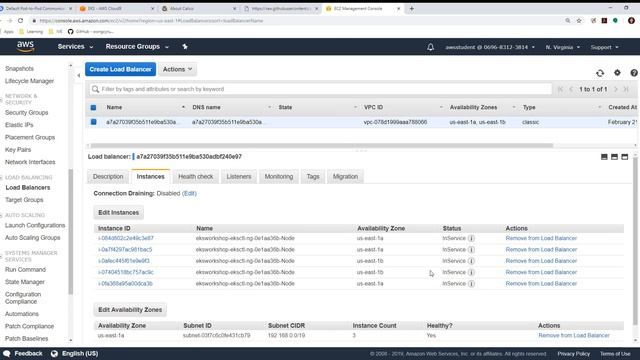Bookmark this page with star icon
The image size is (640, 360).
click(579, 20)
